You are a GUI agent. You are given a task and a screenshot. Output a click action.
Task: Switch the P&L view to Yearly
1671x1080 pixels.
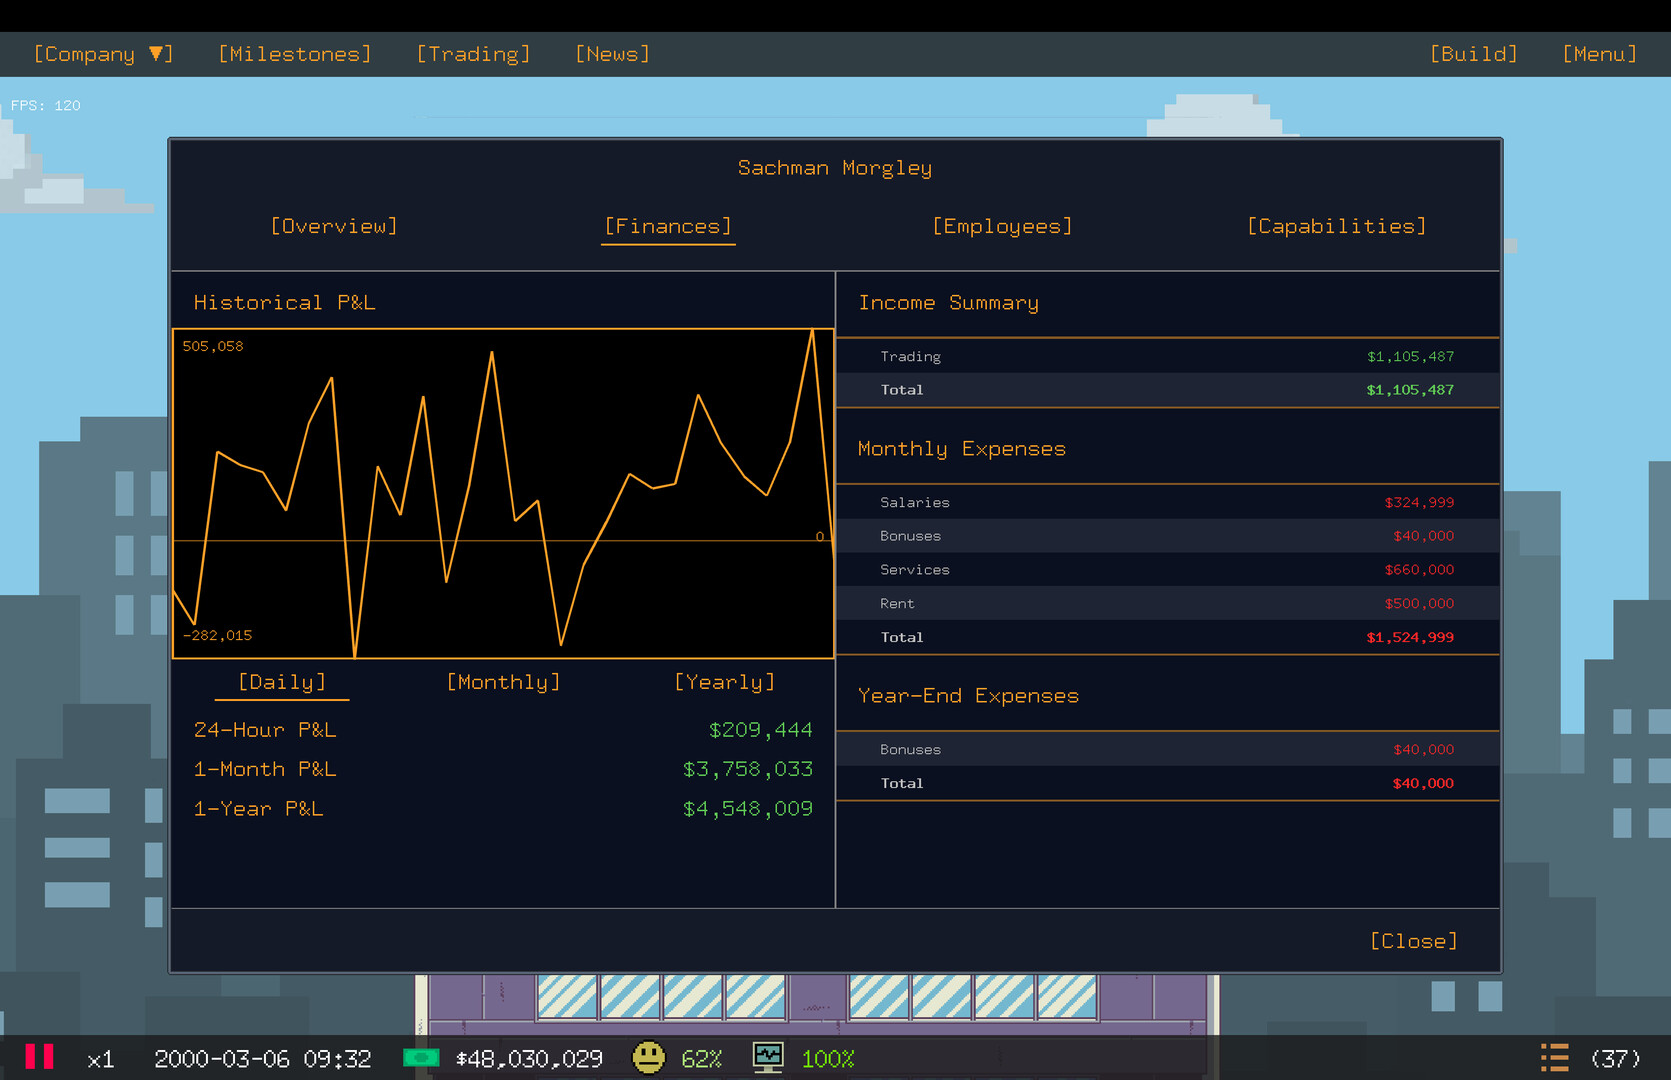point(724,681)
